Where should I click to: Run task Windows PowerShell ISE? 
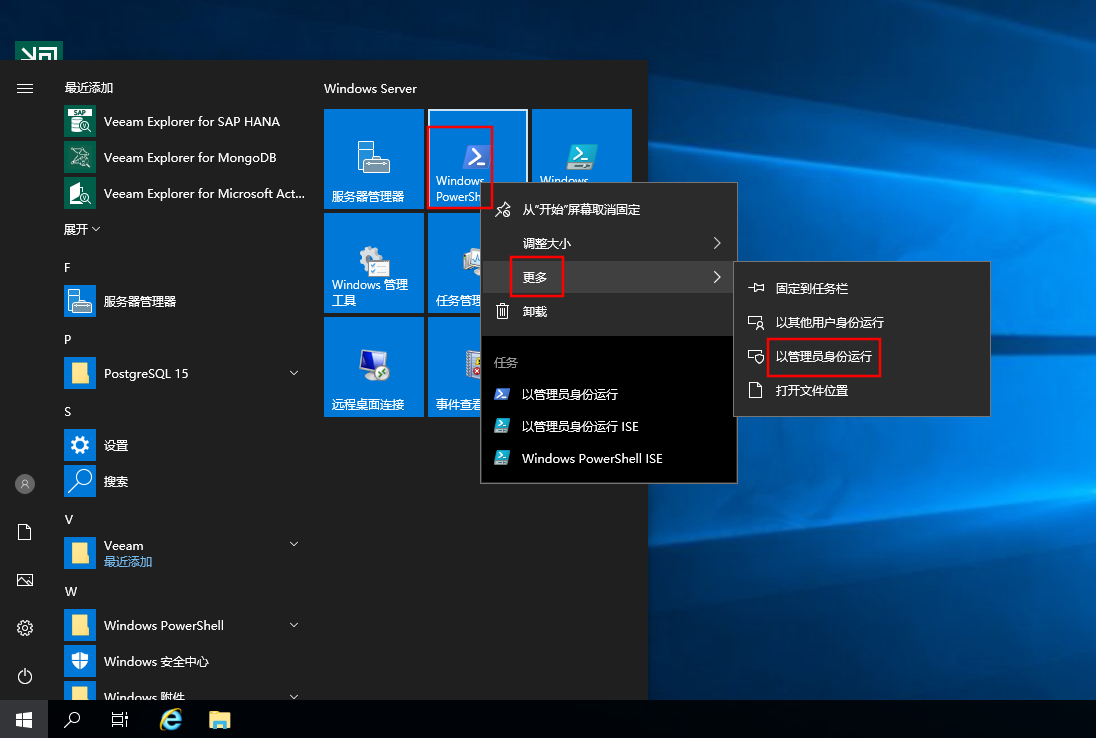tap(609, 458)
